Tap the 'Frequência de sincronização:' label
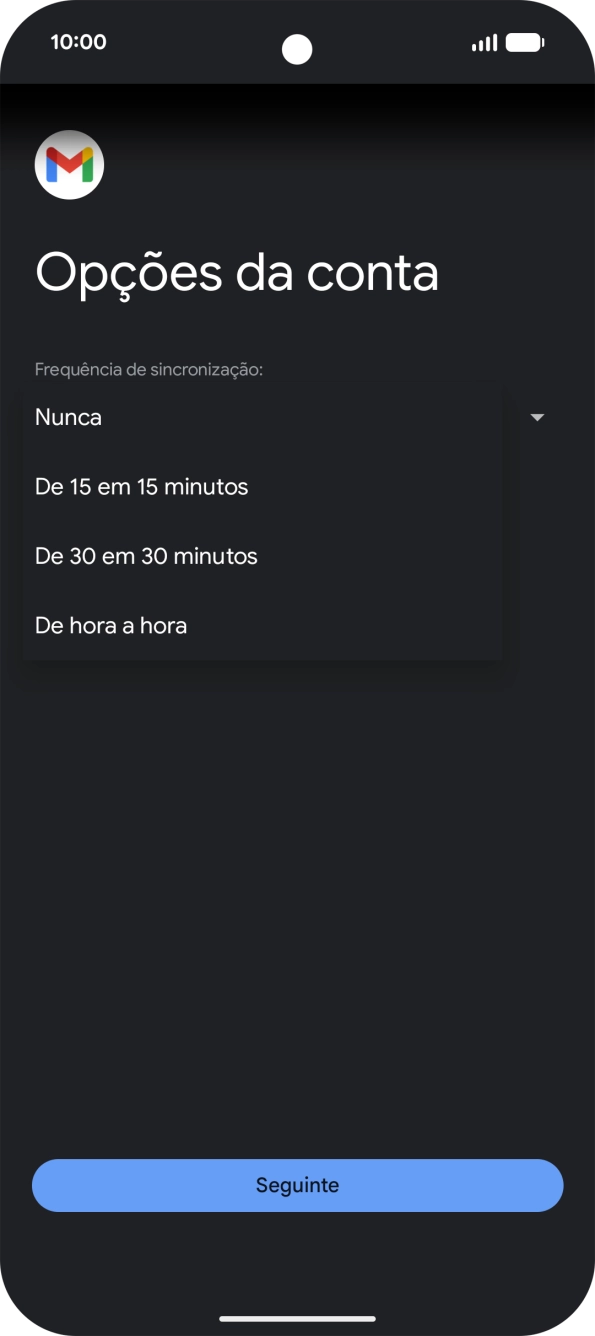Image resolution: width=595 pixels, height=1336 pixels. (x=148, y=368)
